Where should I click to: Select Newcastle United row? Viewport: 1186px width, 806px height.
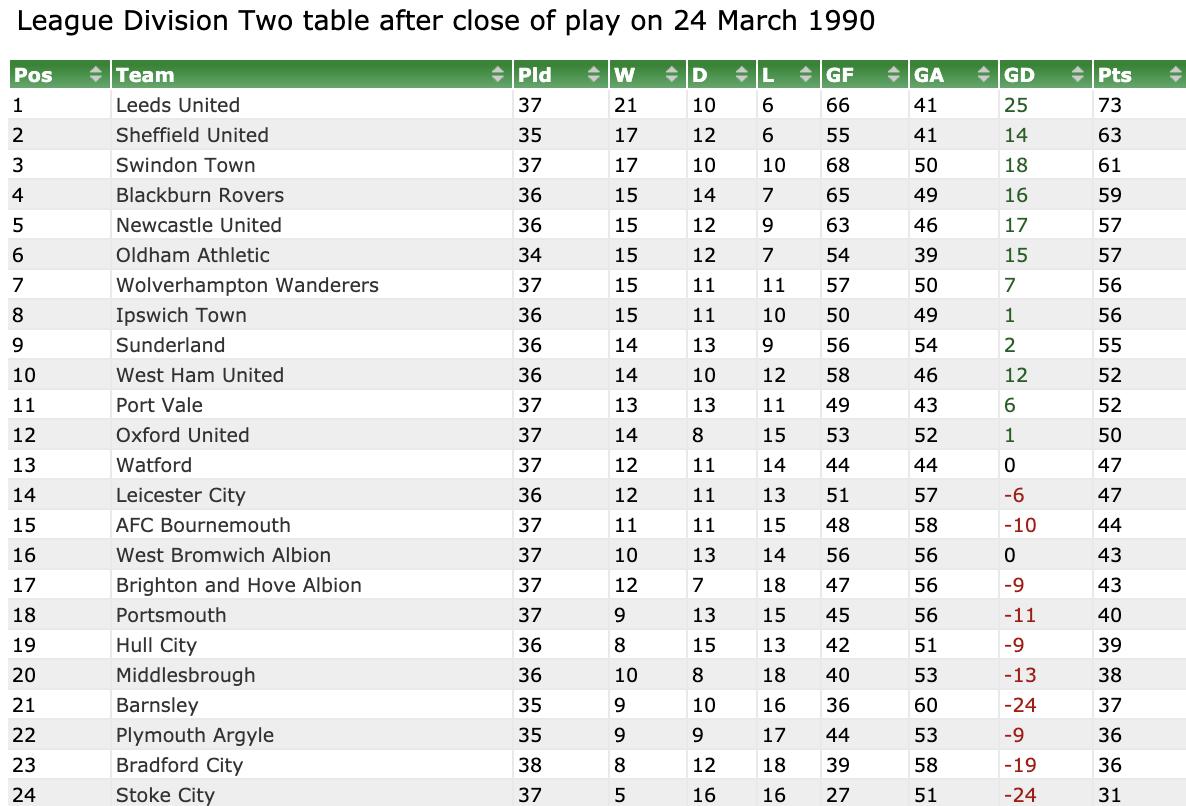(598, 225)
